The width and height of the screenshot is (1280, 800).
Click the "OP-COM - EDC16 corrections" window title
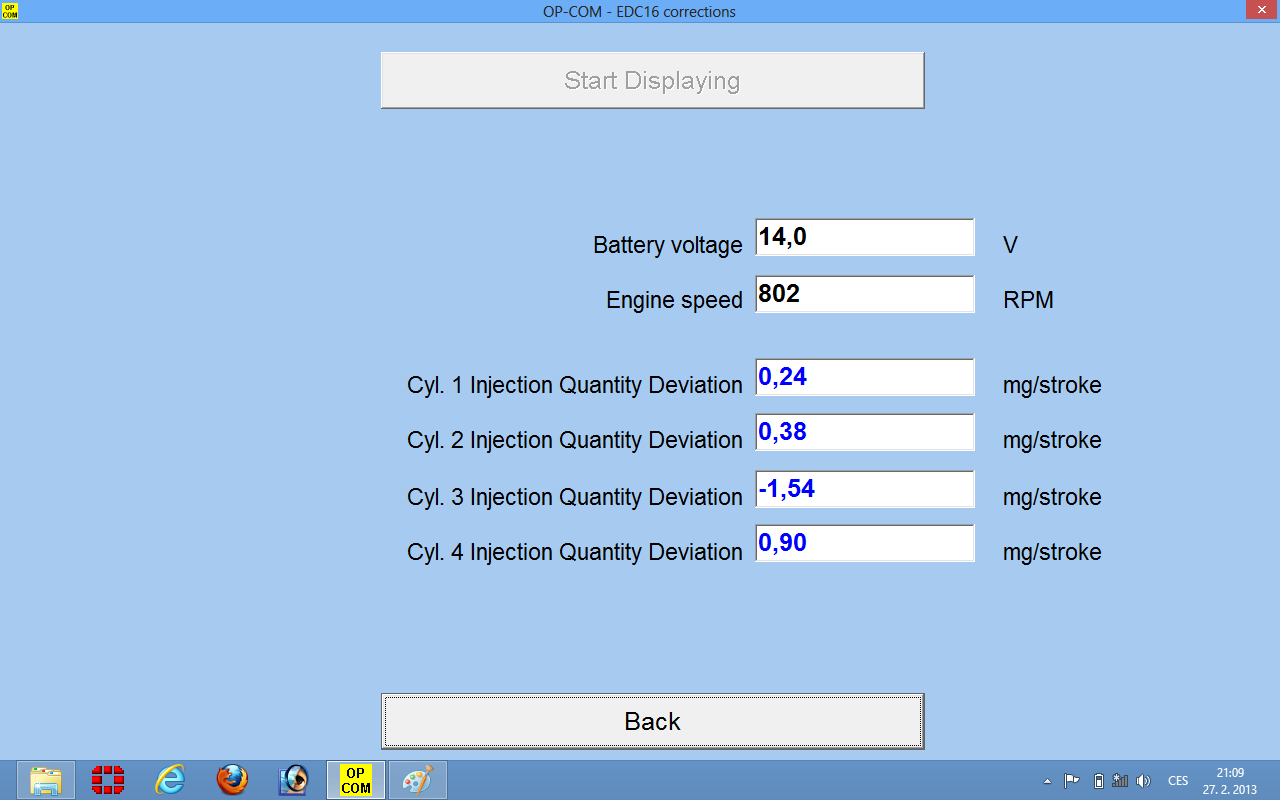coord(639,12)
